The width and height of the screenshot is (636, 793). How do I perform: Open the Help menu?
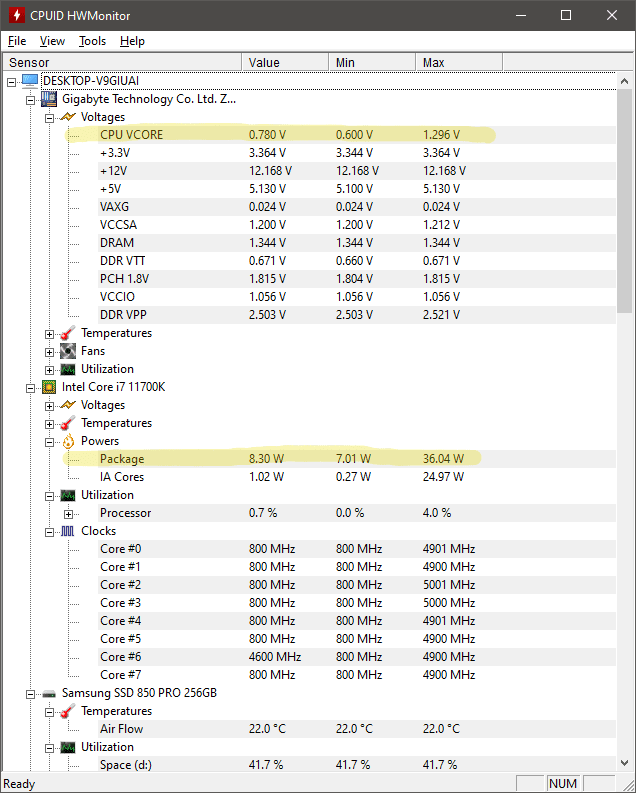pos(132,41)
